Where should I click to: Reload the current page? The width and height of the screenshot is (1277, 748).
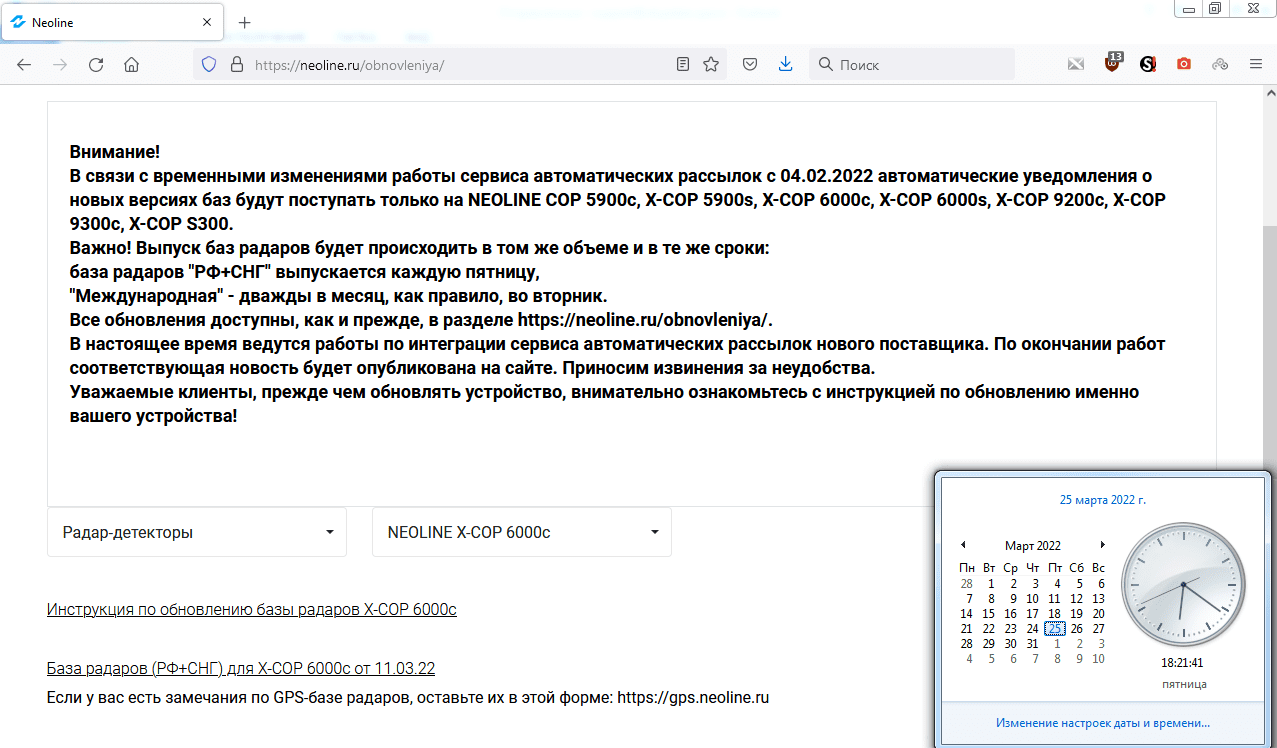pos(96,64)
